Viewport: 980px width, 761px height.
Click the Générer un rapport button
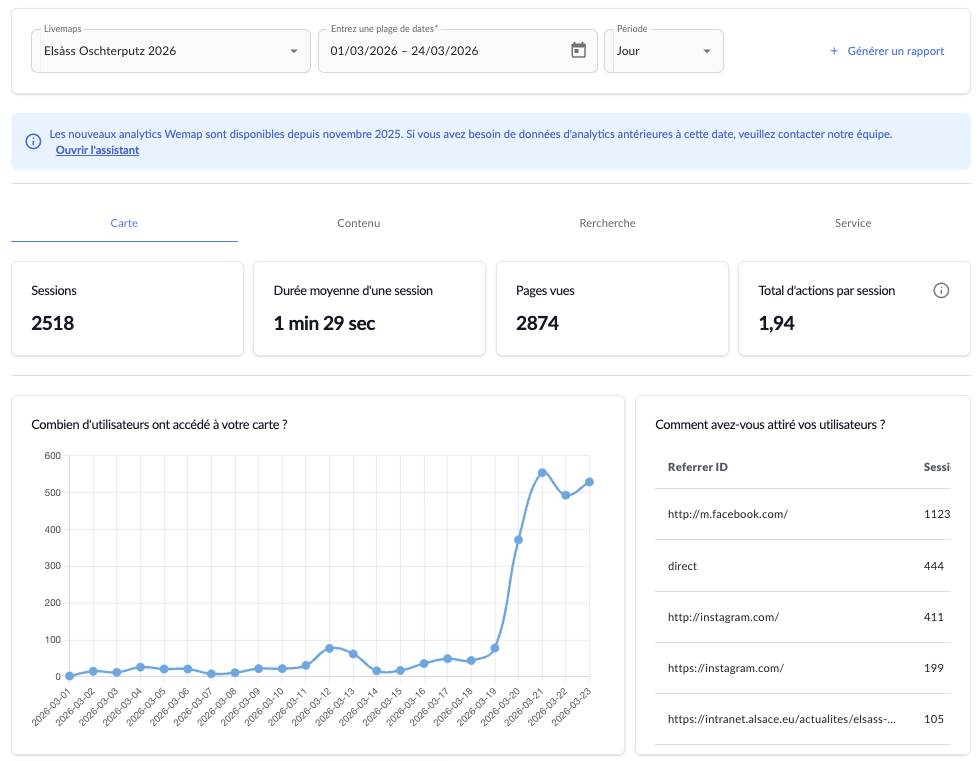click(x=886, y=51)
